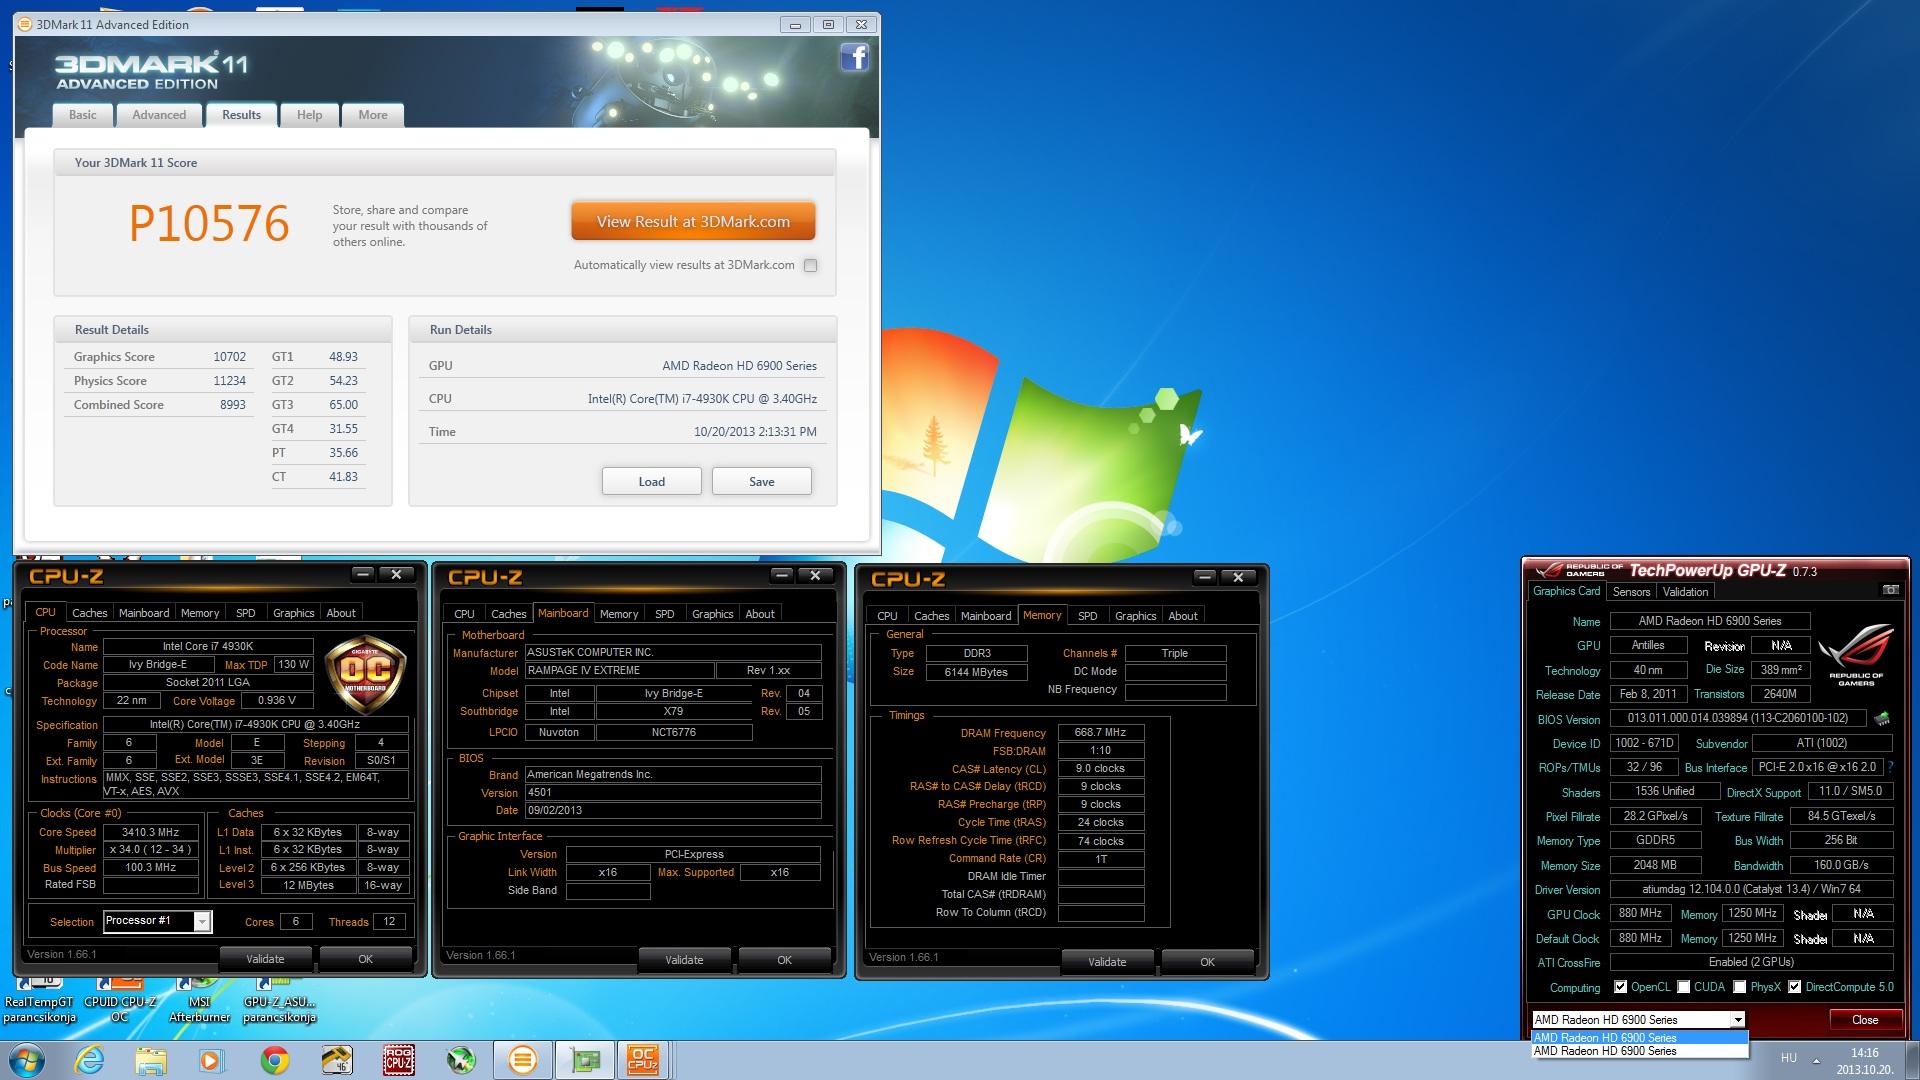Select second AMD Radeon HD 6900 list entry
This screenshot has height=1080, width=1920.
[x=1605, y=1051]
